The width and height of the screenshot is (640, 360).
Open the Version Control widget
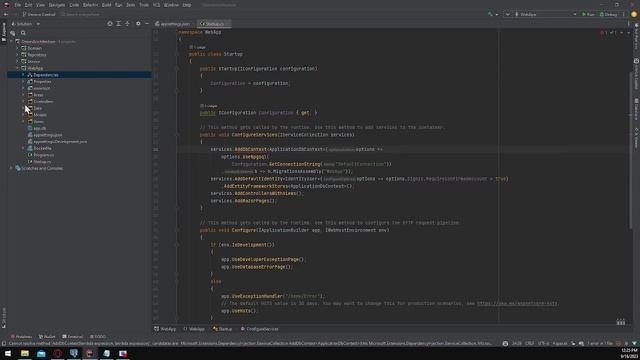click(x=39, y=14)
